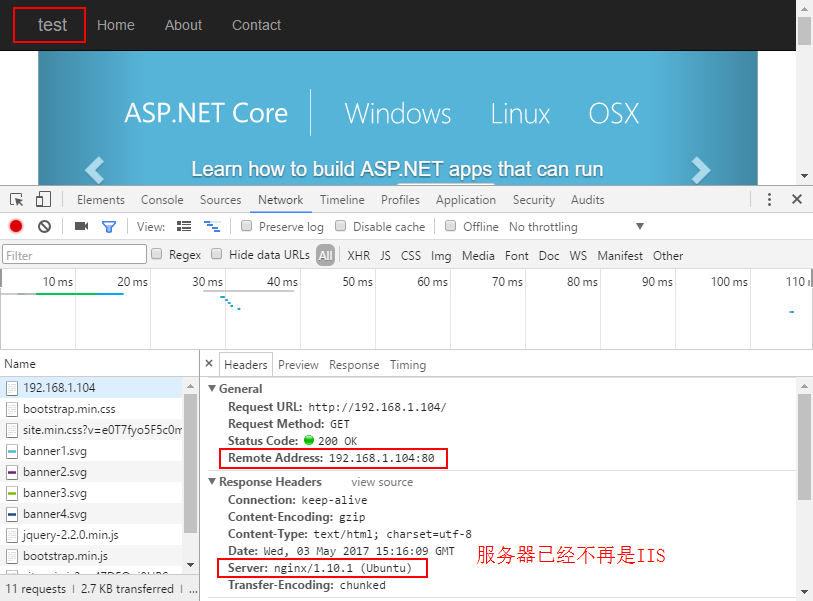Collapse the General headers section
813x601 pixels.
(211, 389)
